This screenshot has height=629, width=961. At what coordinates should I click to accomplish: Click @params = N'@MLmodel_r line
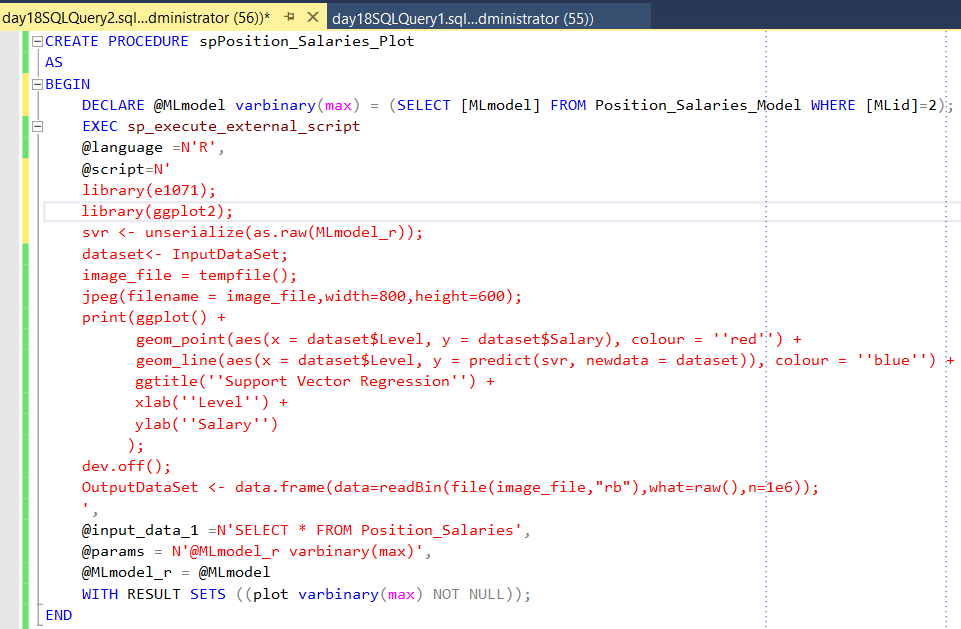257,551
